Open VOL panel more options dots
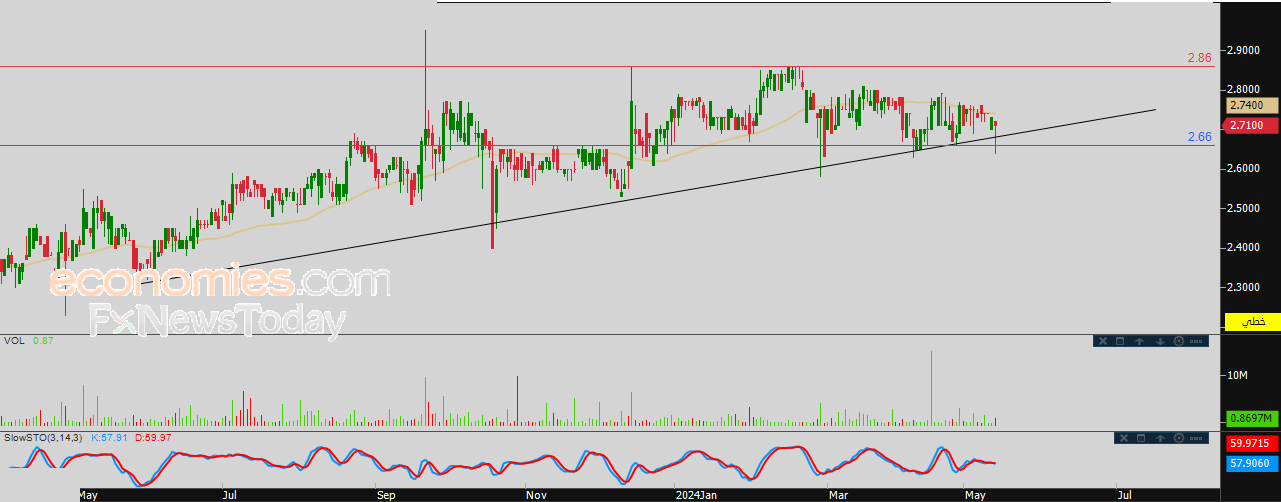 point(1196,341)
